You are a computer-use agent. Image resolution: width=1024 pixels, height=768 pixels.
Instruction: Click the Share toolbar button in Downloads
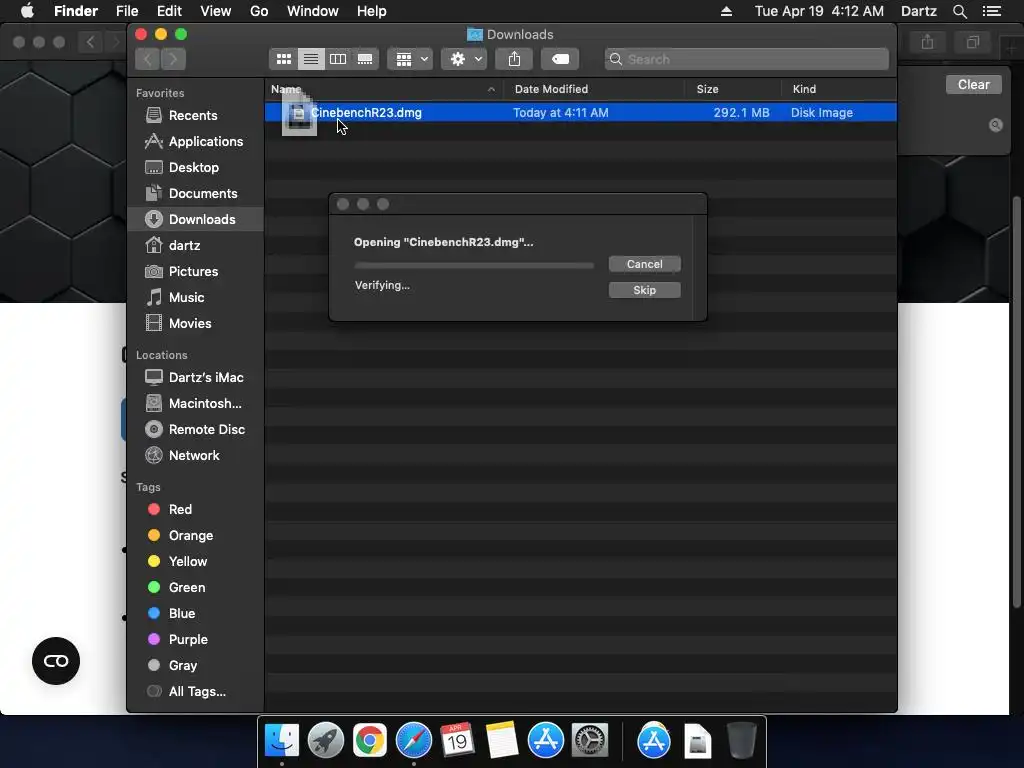click(x=515, y=59)
